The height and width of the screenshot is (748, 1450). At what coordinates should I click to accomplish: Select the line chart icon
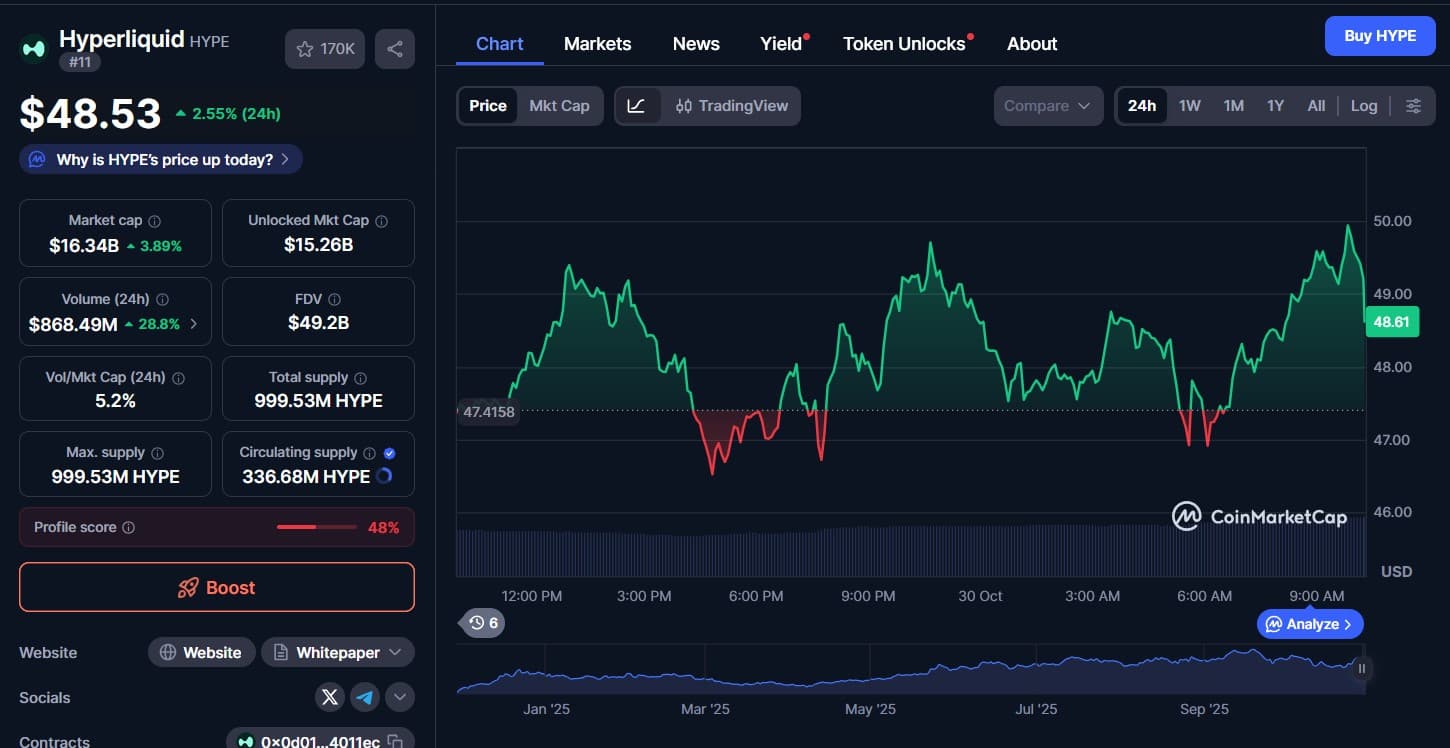point(637,106)
